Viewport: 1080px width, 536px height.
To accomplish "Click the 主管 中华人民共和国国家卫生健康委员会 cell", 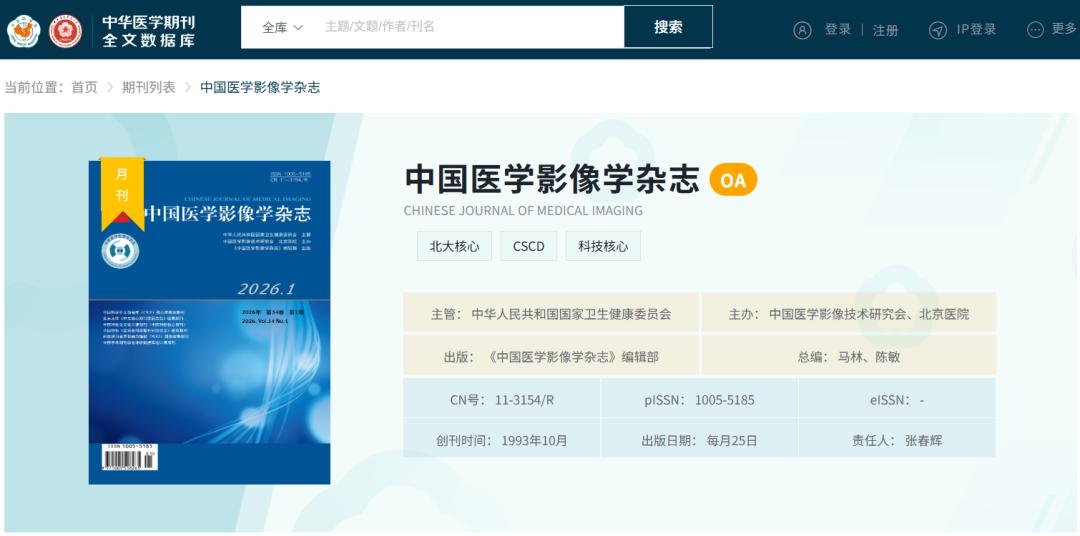I will pyautogui.click(x=551, y=314).
